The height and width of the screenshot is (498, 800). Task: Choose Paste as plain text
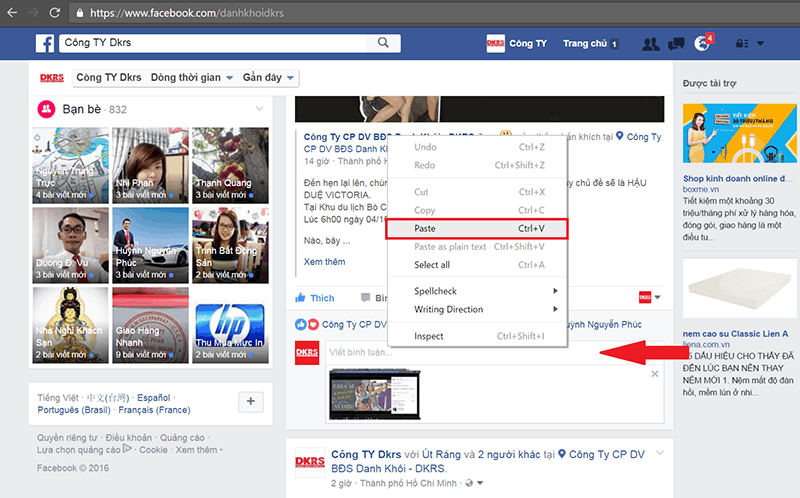(x=477, y=247)
